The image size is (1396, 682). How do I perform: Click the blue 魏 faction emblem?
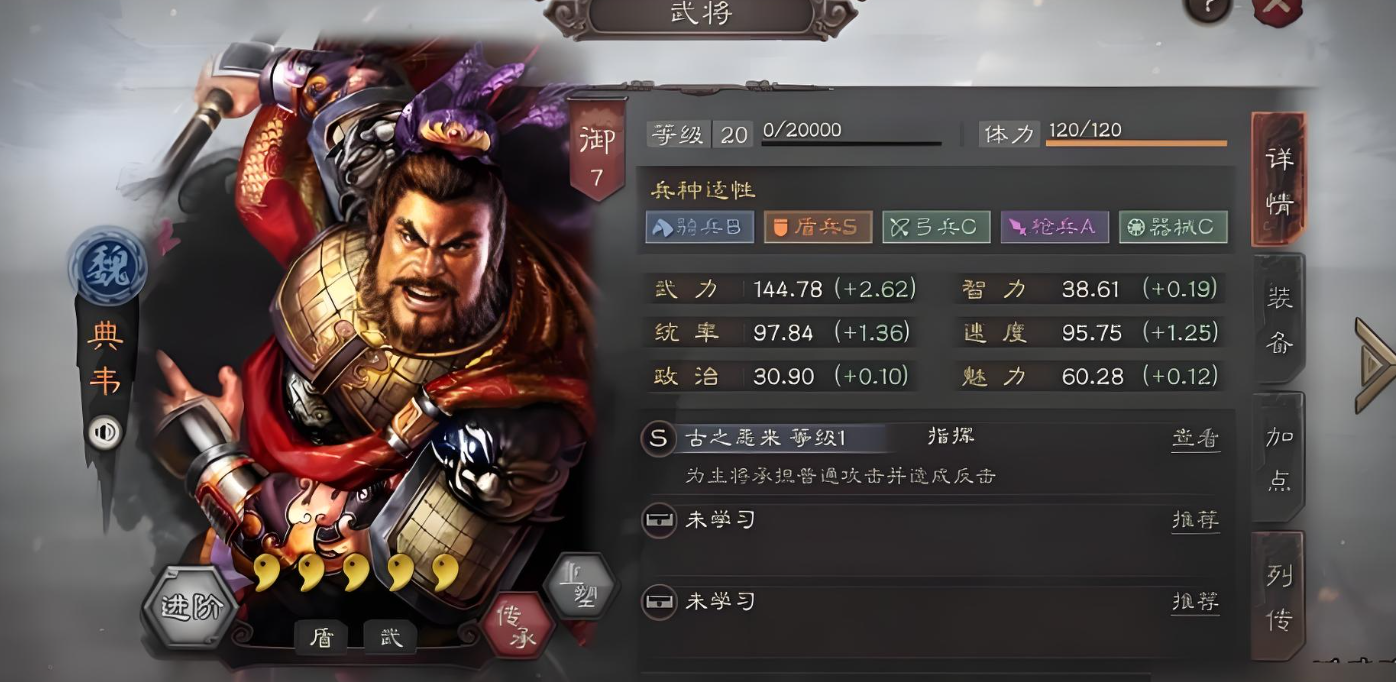point(107,267)
